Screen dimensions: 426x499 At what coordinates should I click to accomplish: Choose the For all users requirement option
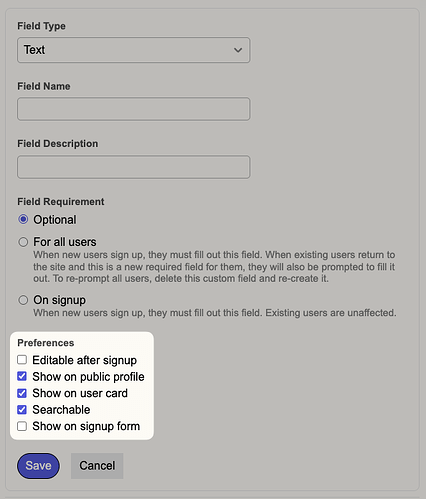[23, 242]
